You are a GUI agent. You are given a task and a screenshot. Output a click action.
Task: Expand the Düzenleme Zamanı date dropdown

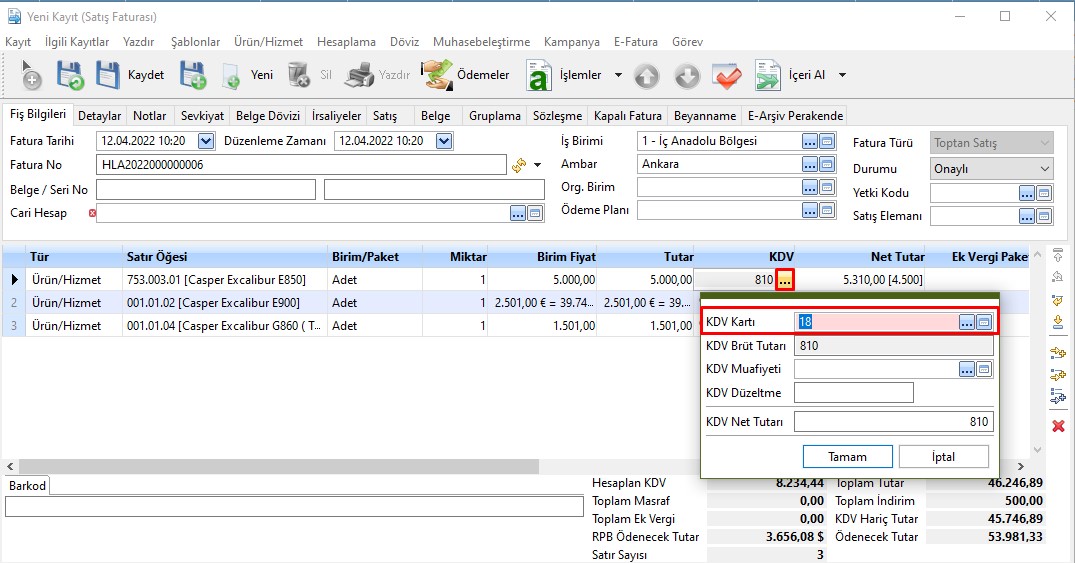tap(444, 141)
